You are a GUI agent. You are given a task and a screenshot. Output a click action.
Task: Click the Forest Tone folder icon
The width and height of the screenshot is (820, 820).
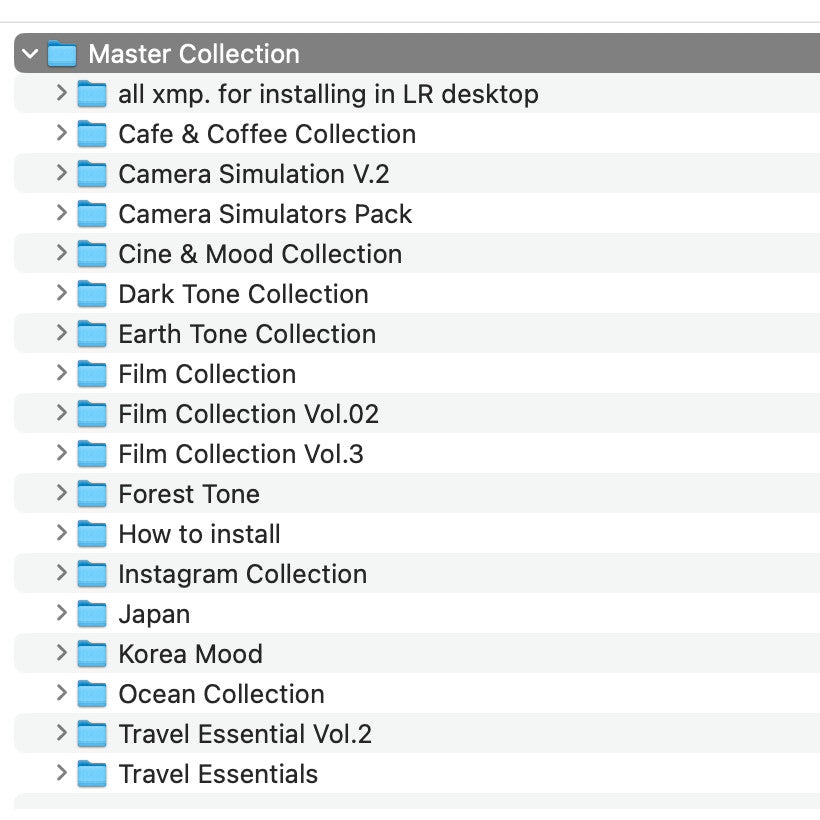92,494
